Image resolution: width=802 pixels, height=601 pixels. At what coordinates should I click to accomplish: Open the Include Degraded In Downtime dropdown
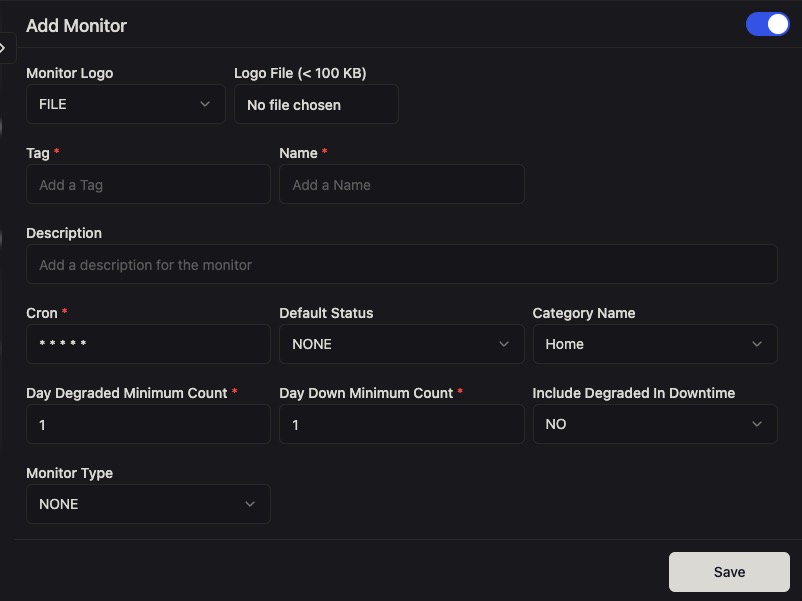[655, 424]
